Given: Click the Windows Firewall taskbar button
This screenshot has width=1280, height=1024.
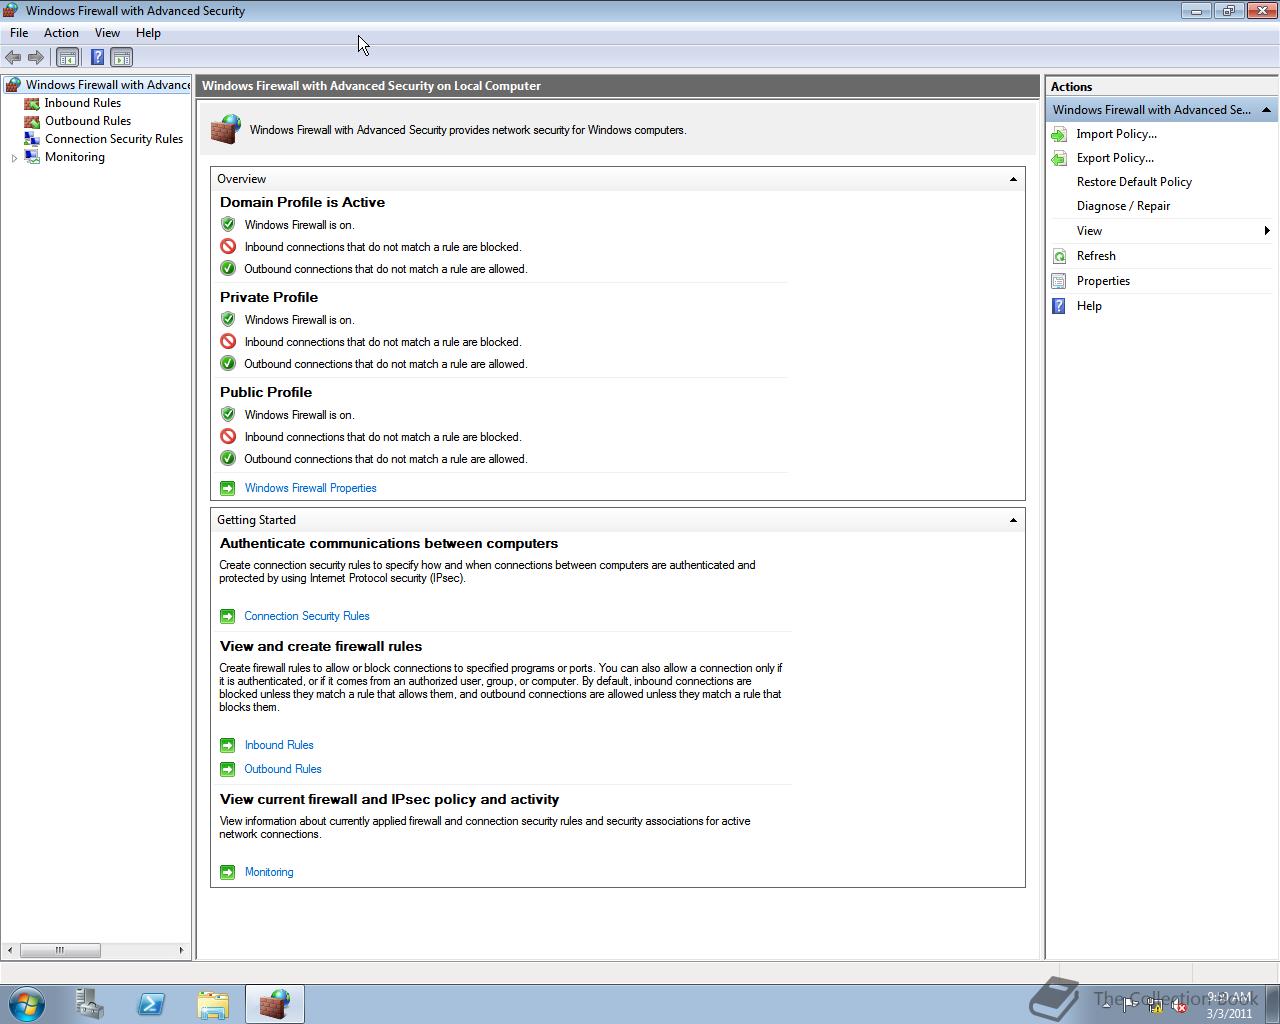Looking at the screenshot, I should (275, 1004).
